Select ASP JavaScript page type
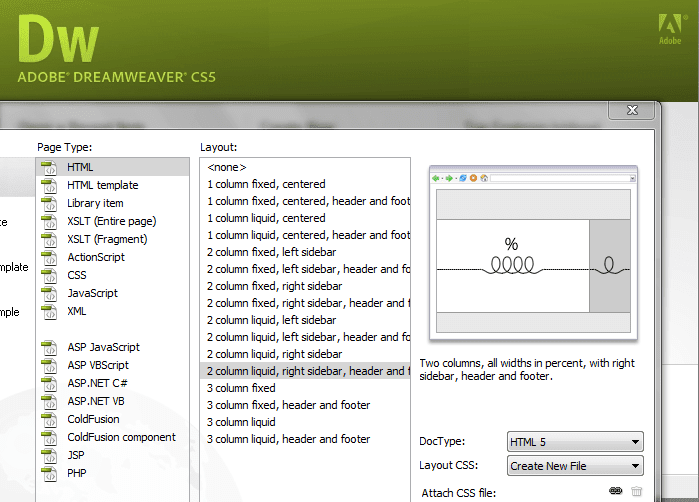 click(x=112, y=347)
